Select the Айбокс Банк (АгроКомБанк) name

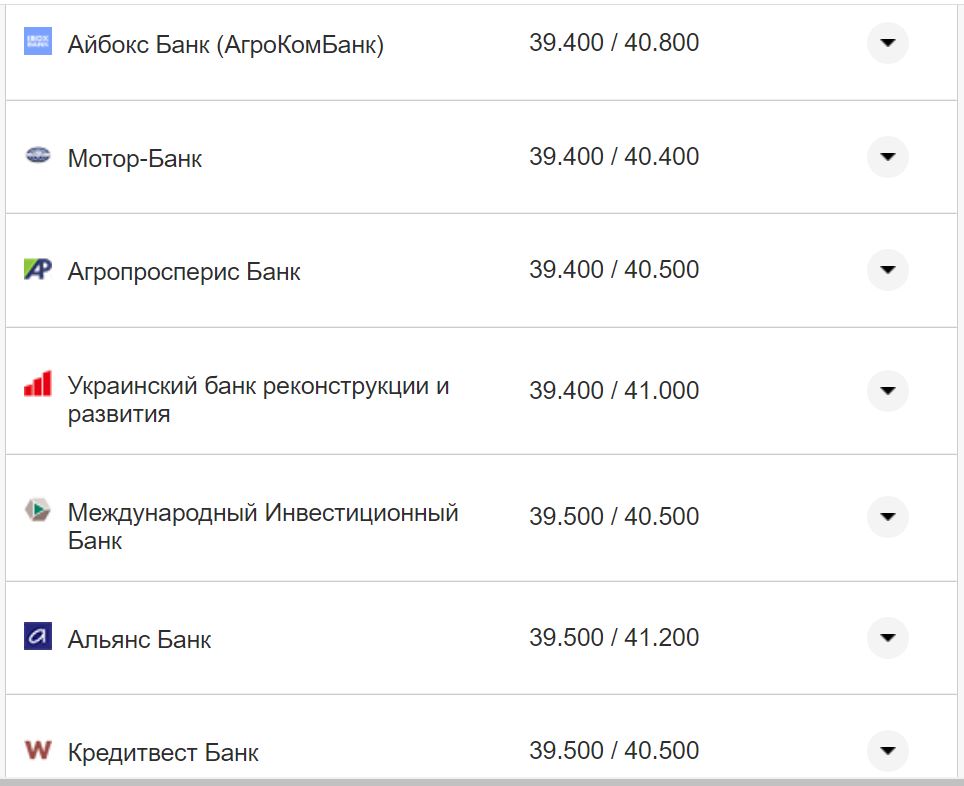click(x=226, y=43)
